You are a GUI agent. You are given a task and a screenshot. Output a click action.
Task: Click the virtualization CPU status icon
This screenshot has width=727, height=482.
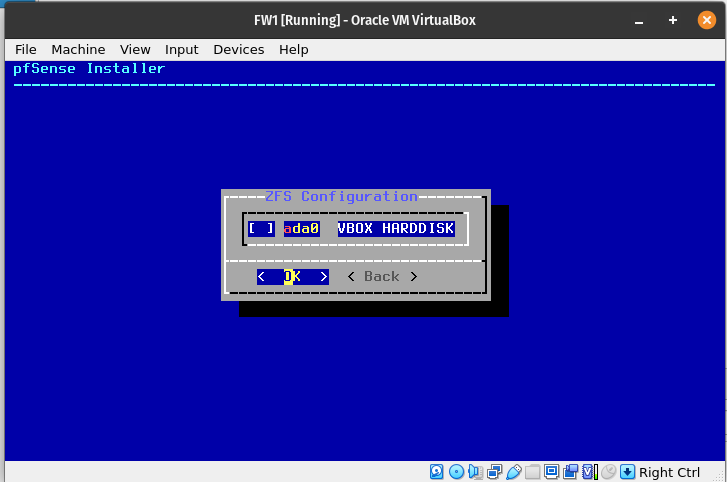click(589, 472)
